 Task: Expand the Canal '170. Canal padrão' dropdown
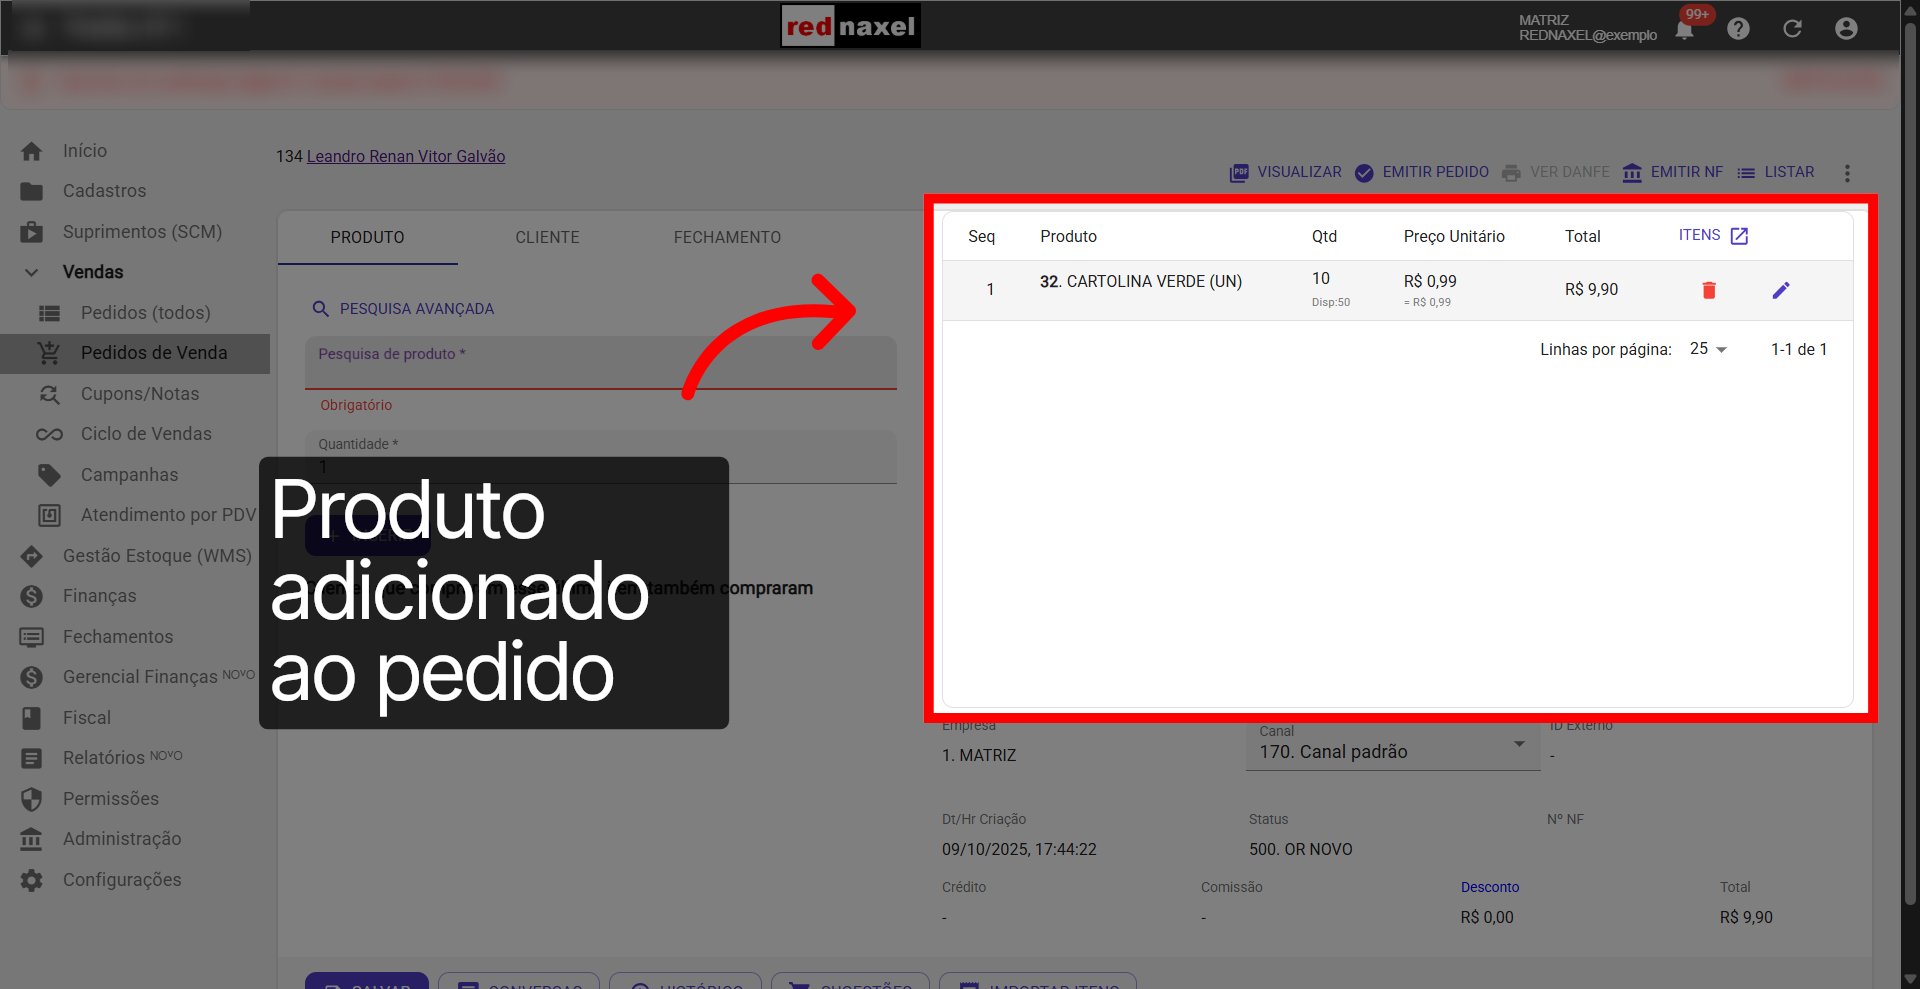1518,744
